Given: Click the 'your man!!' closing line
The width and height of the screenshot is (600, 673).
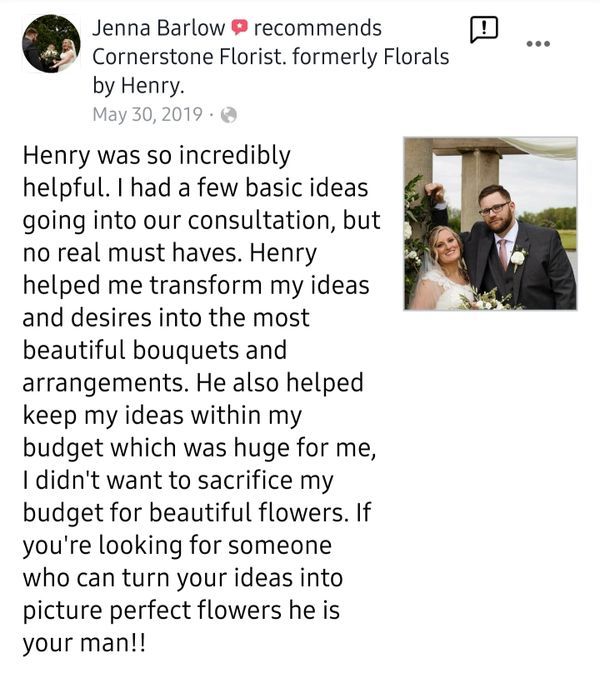Looking at the screenshot, I should [83, 643].
